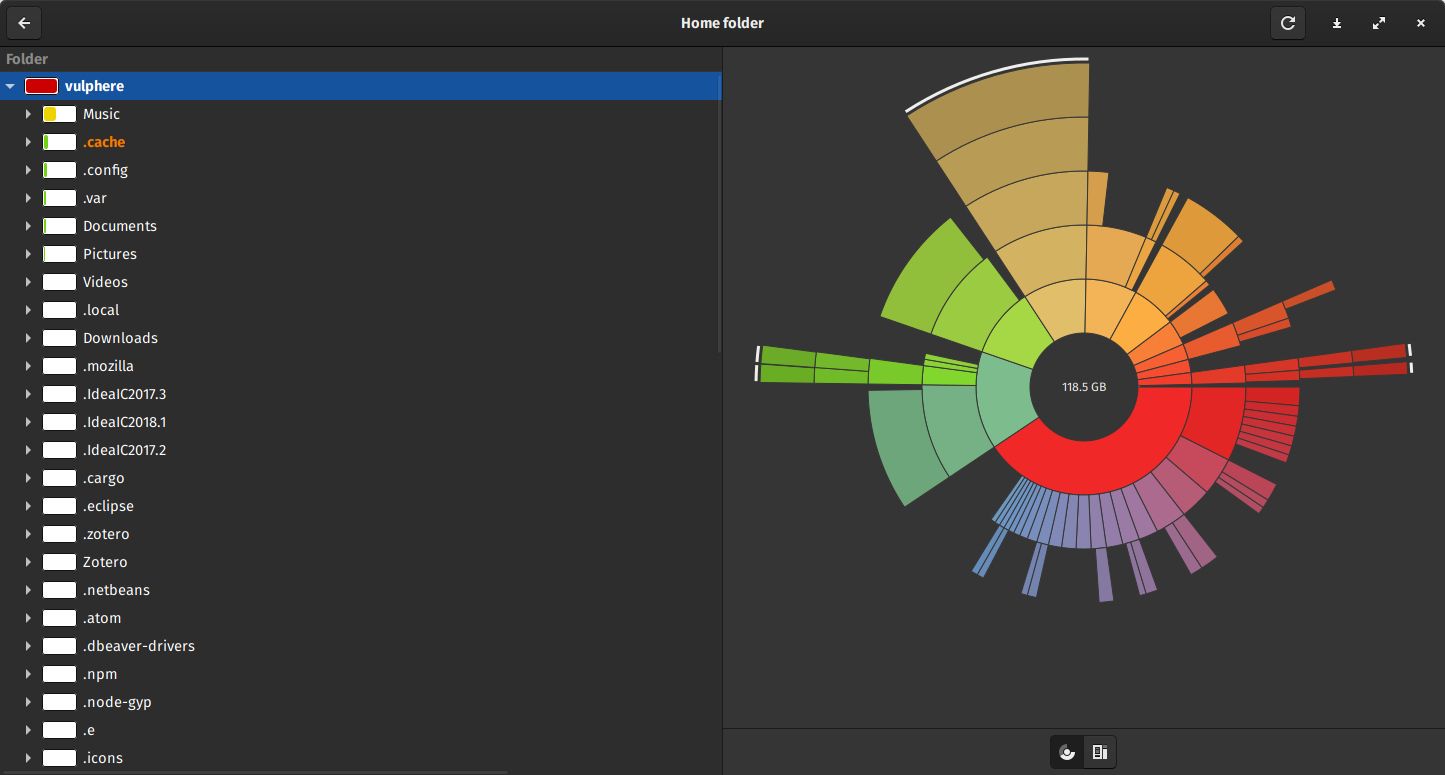Select the .dbeaver-drivers folder row
Screen dimensions: 1445x775
click(138, 646)
